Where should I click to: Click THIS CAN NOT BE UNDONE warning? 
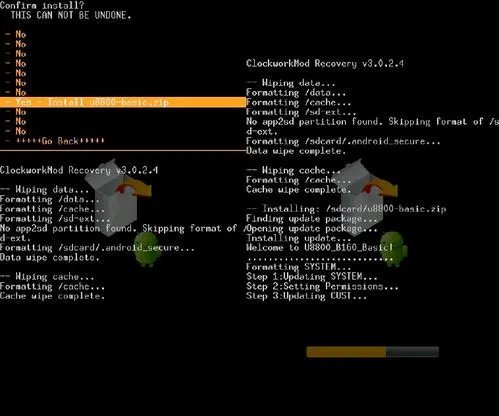pyautogui.click(x=71, y=15)
